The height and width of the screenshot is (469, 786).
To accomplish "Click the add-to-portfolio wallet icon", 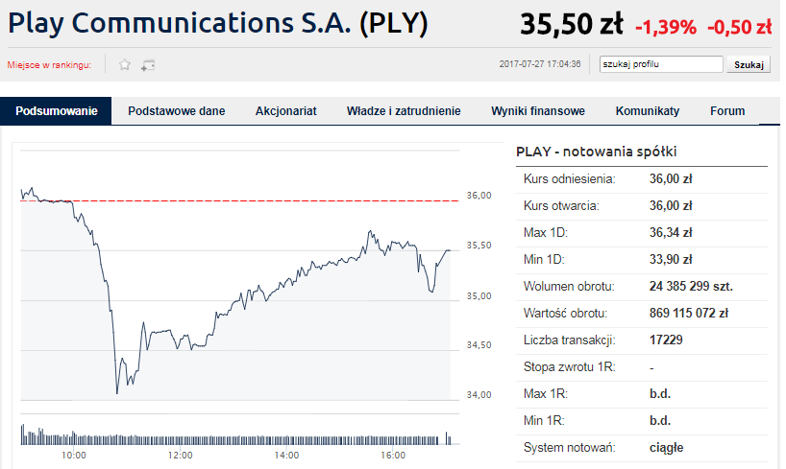I will 148,65.
